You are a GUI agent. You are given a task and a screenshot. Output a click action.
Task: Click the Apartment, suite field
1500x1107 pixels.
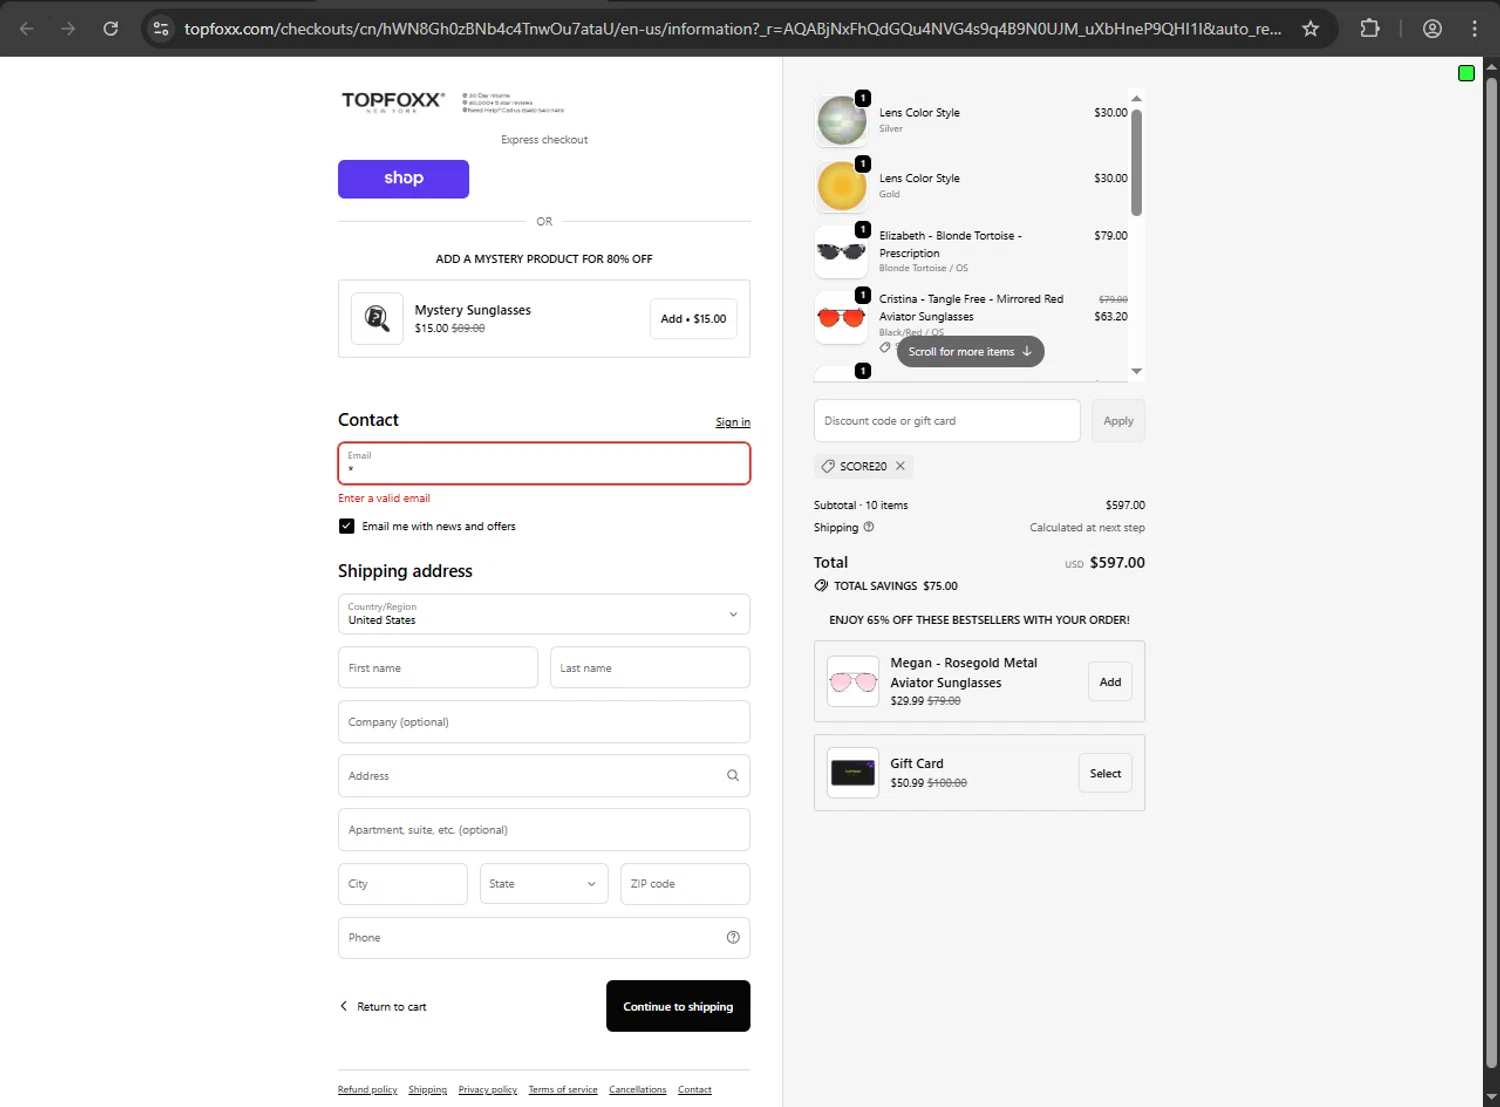click(x=544, y=830)
